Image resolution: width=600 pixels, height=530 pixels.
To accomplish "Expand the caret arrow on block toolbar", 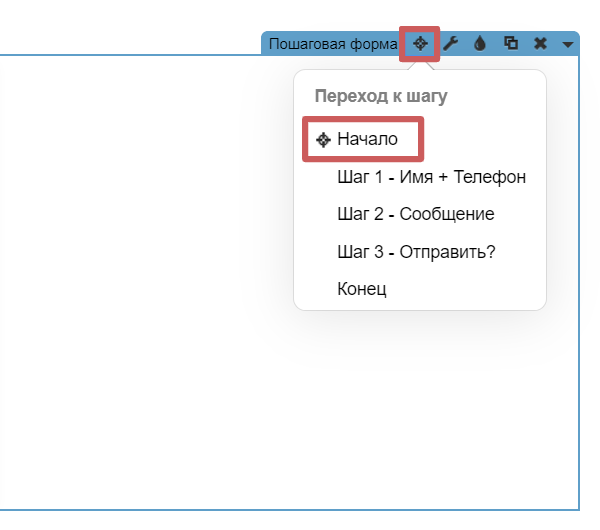I will (568, 45).
